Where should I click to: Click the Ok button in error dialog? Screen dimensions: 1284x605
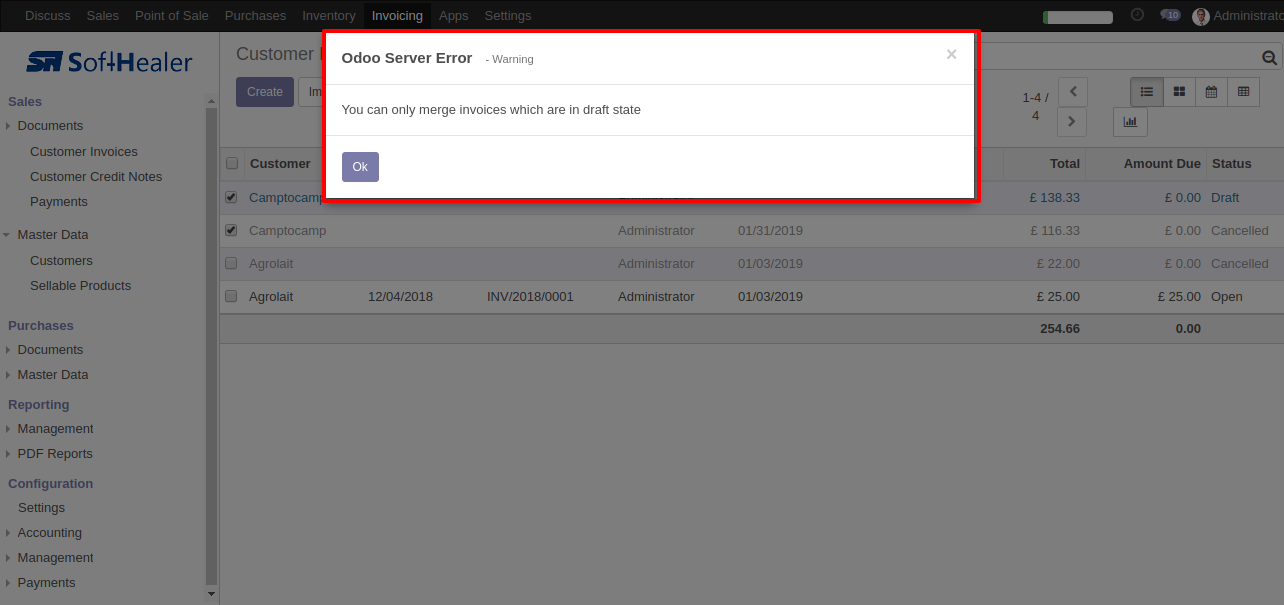point(360,167)
